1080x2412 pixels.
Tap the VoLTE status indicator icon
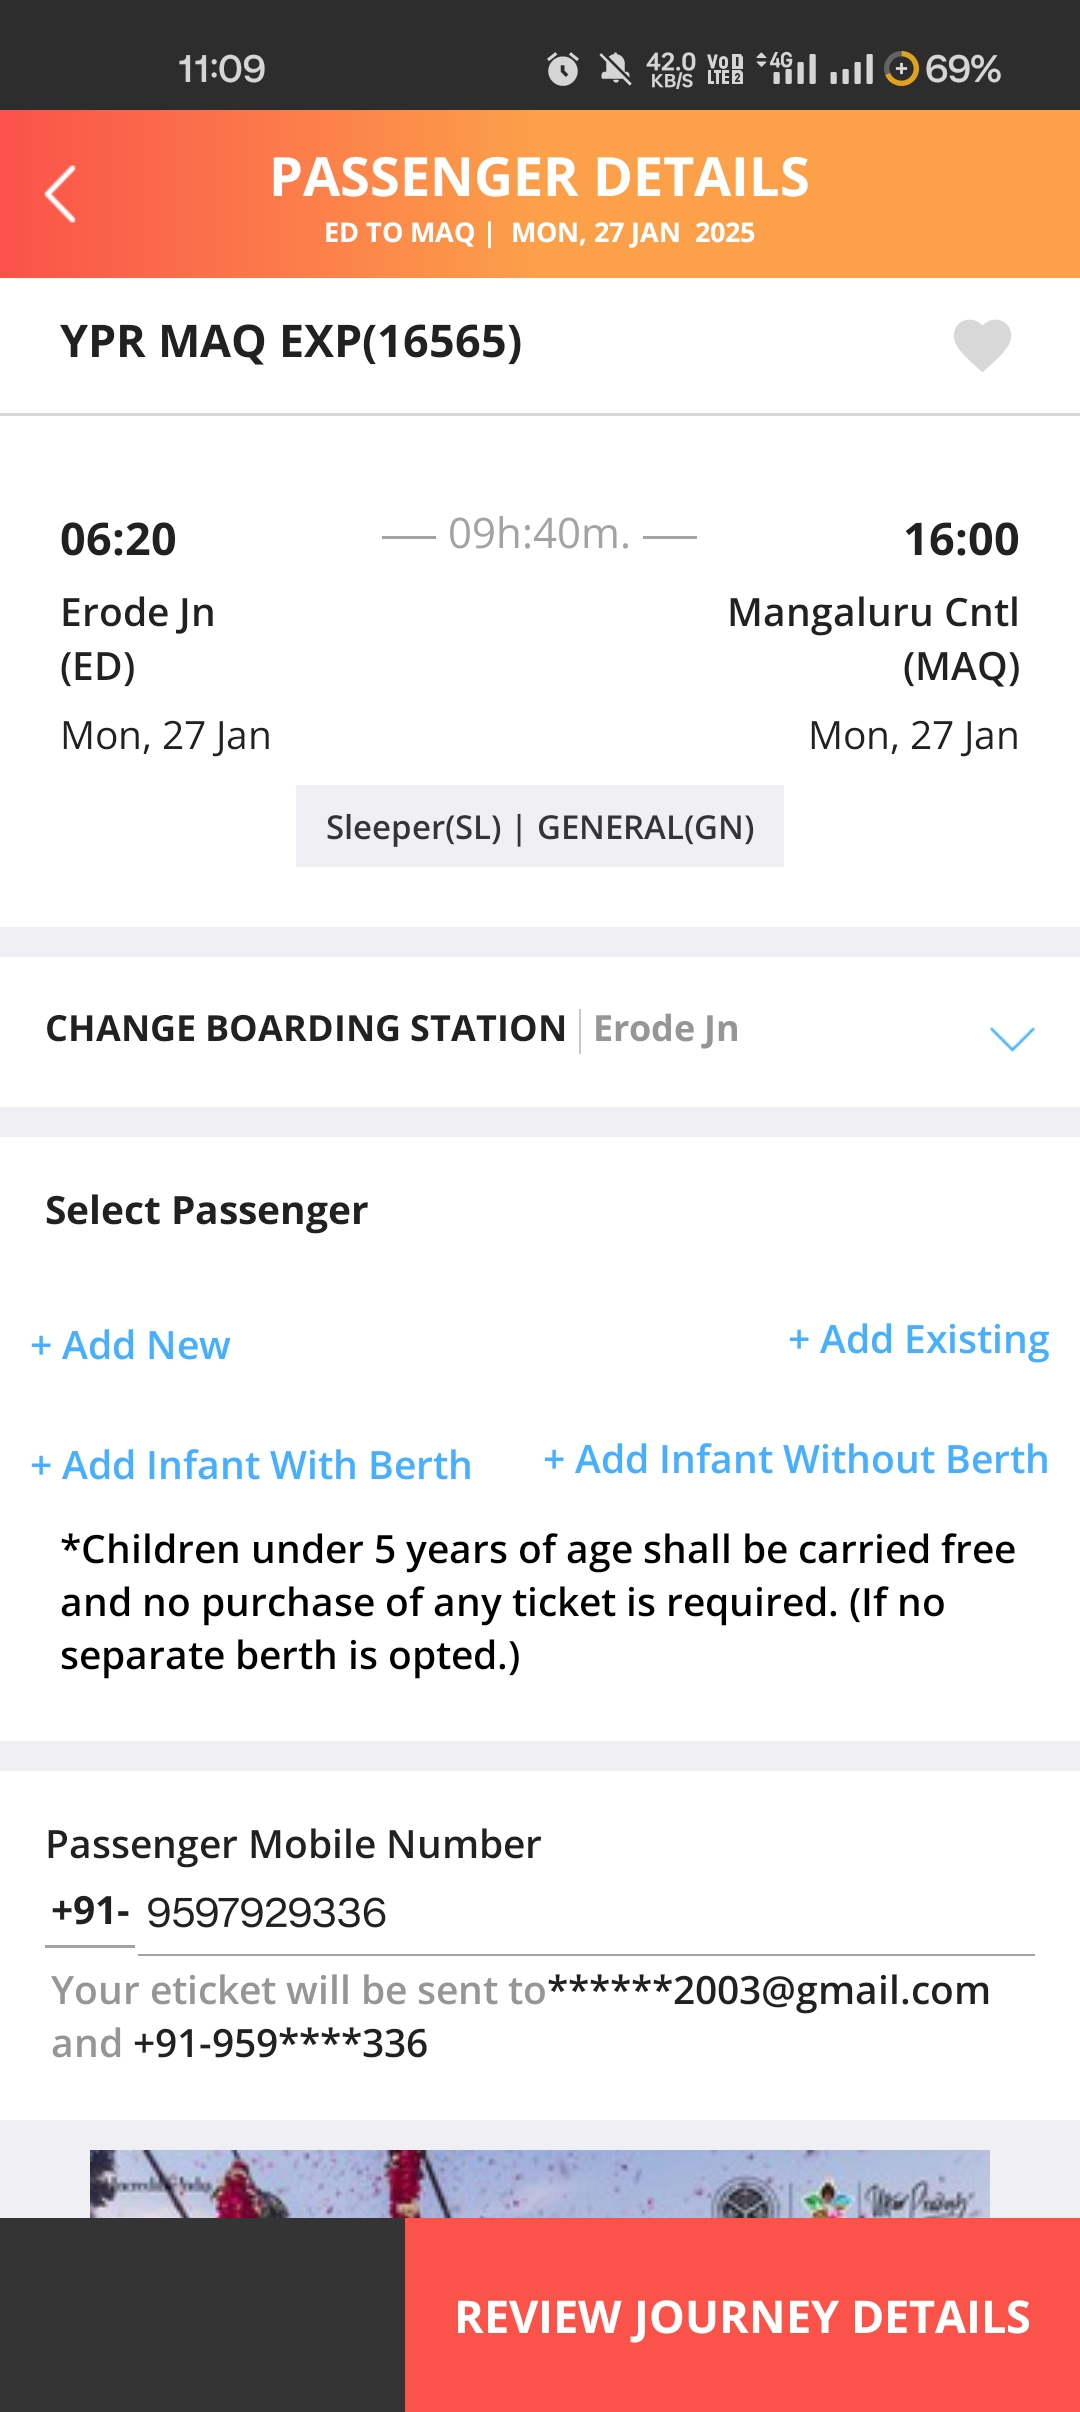click(725, 69)
